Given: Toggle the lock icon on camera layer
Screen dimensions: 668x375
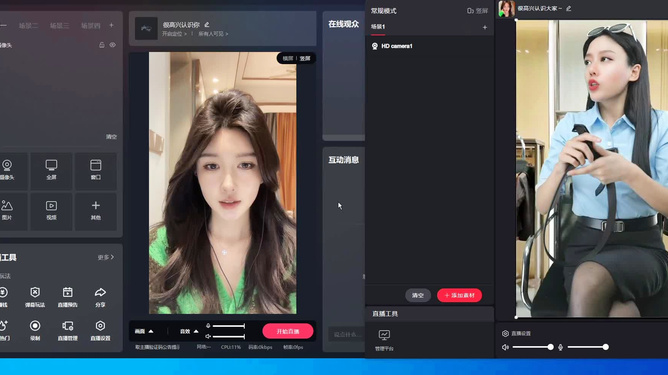Looking at the screenshot, I should 102,45.
